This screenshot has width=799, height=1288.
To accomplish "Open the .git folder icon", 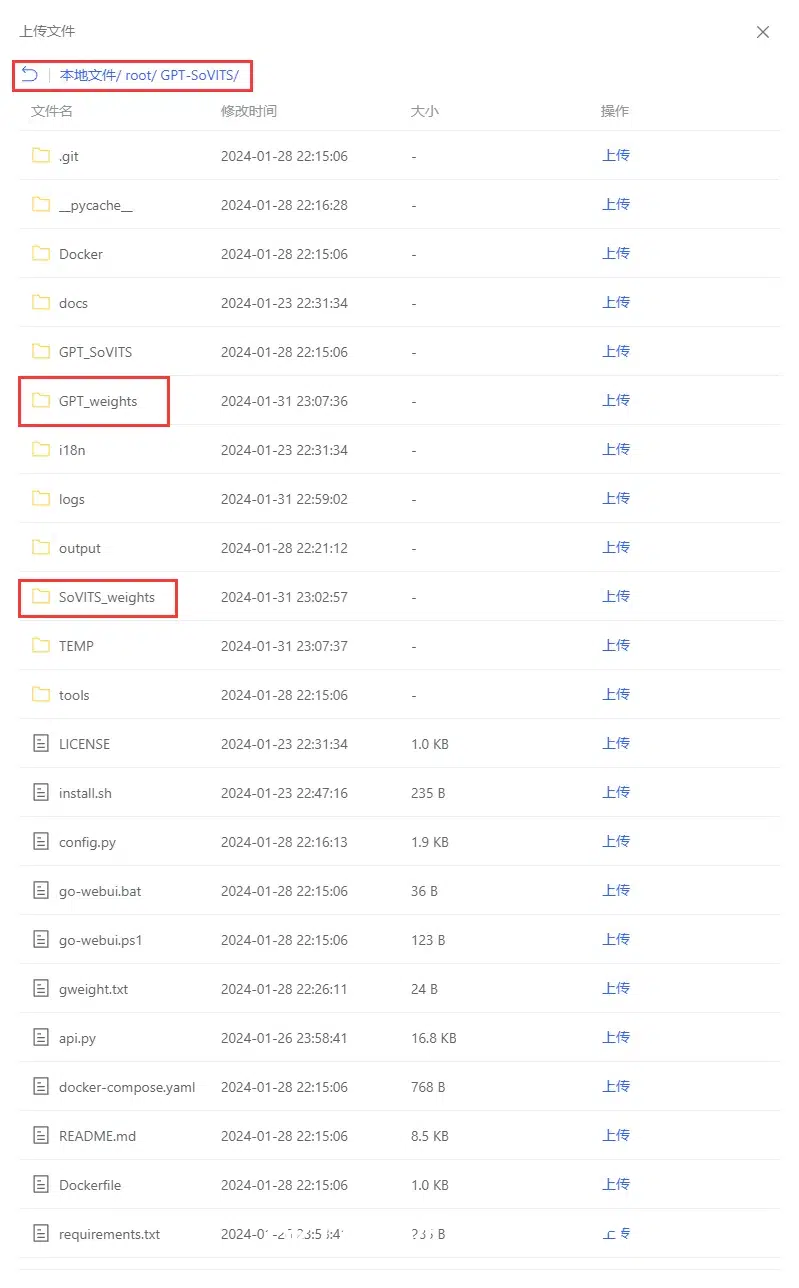I will [41, 155].
